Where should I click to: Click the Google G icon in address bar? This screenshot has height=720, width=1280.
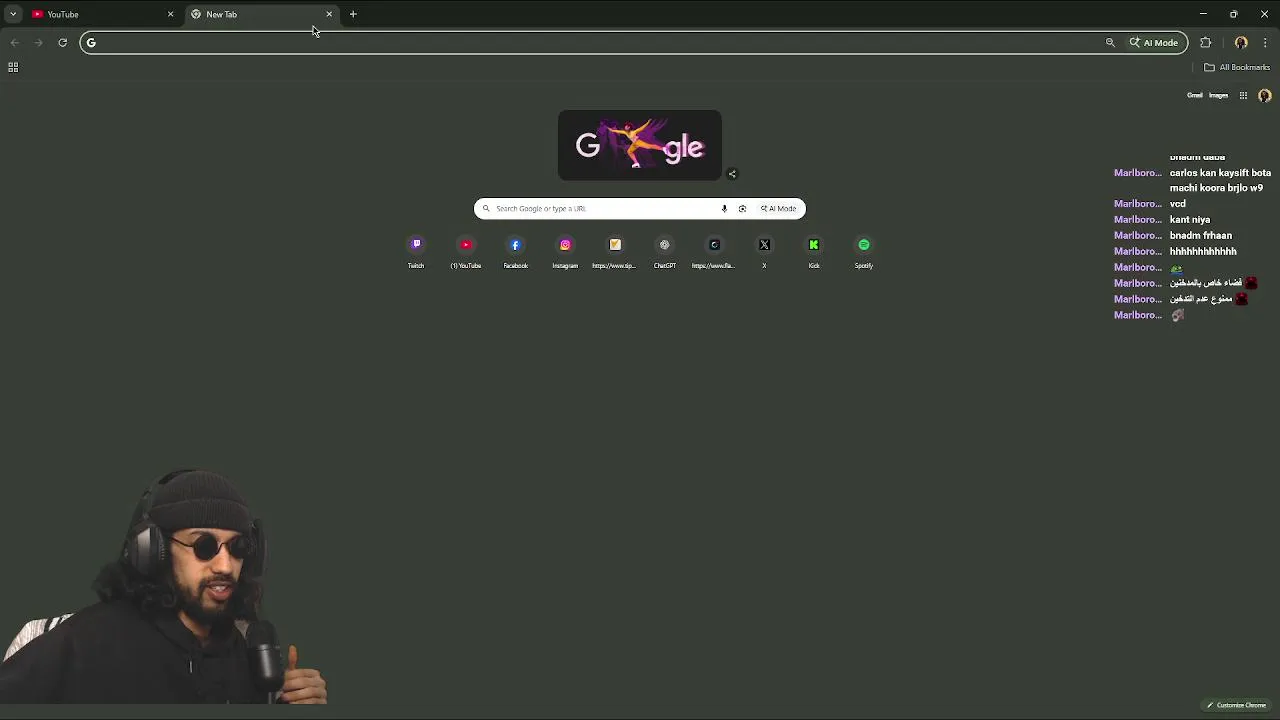(91, 43)
